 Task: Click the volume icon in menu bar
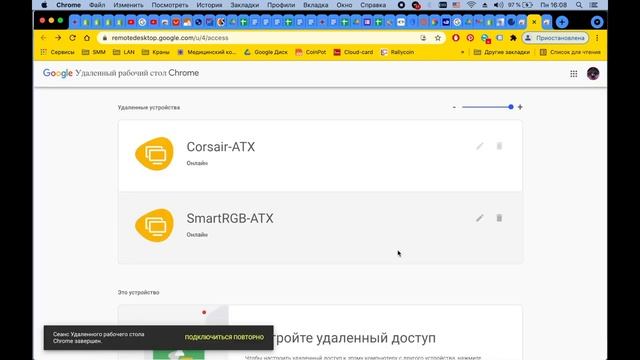point(498,5)
